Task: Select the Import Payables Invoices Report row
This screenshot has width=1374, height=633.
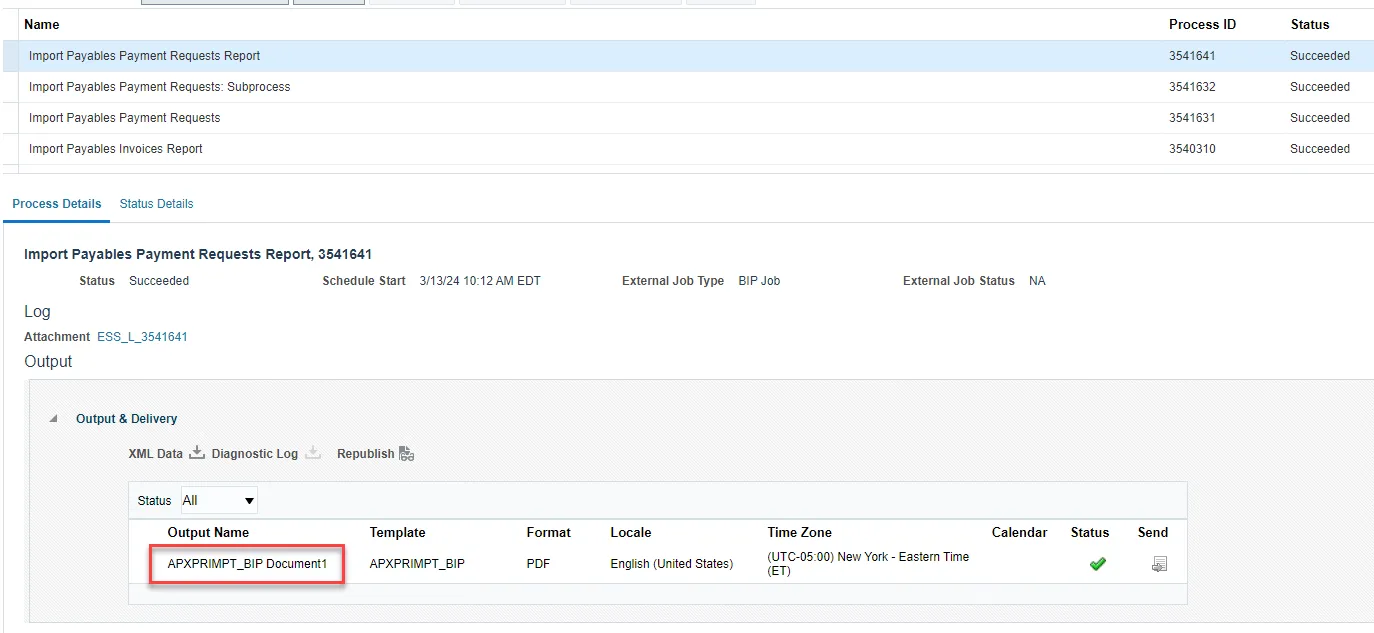Action: click(x=116, y=149)
